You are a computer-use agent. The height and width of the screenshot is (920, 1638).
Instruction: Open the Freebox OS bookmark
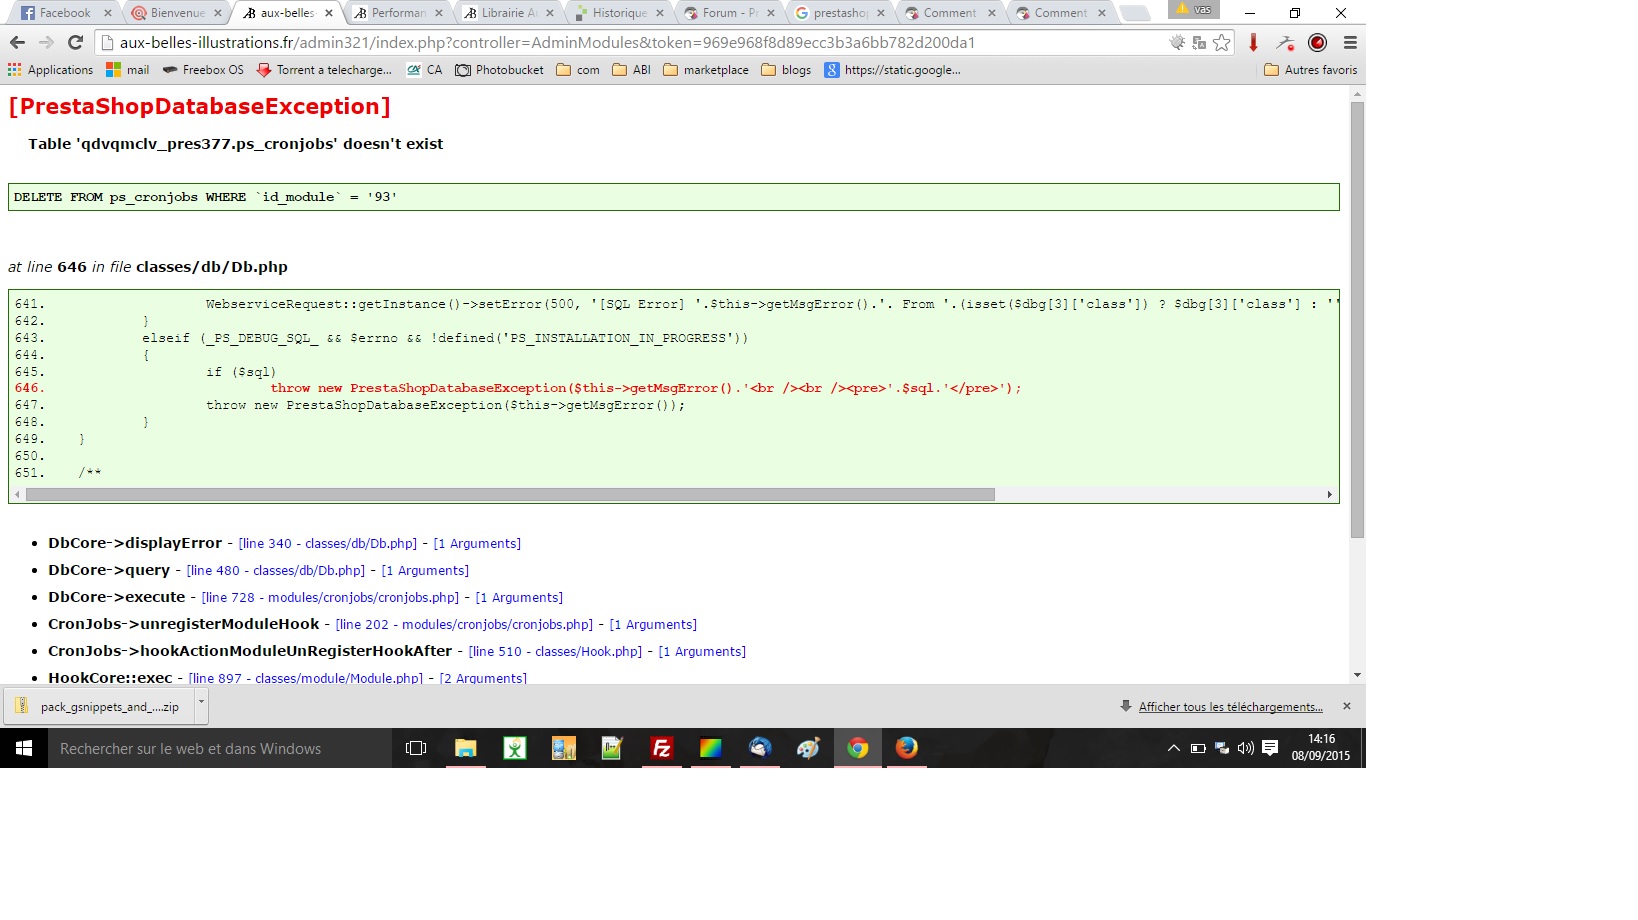(203, 70)
